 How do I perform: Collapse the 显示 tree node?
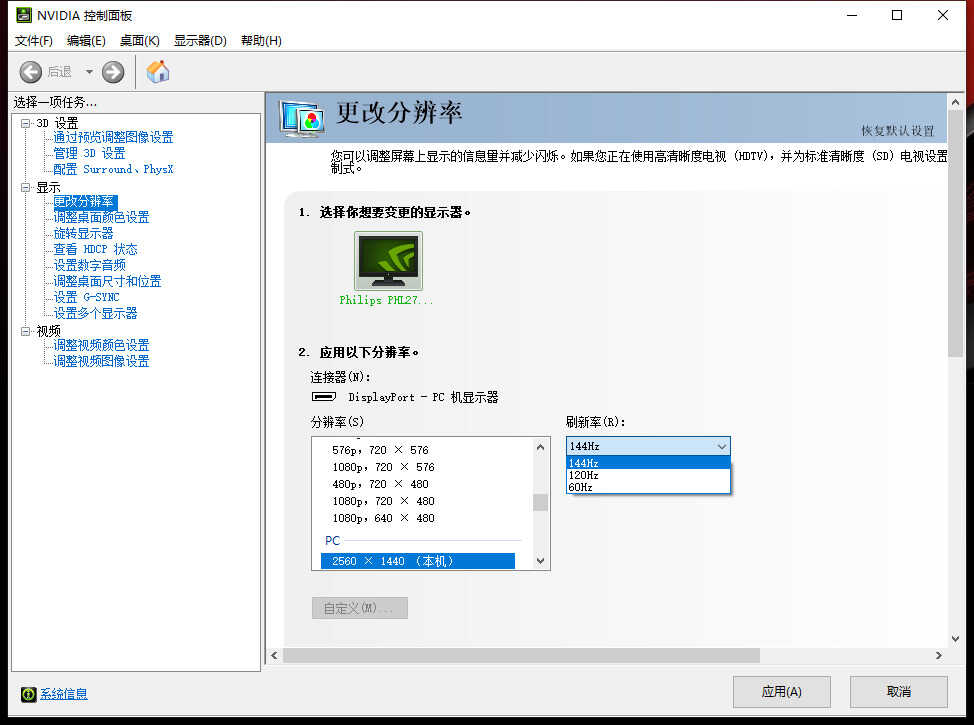pos(25,187)
